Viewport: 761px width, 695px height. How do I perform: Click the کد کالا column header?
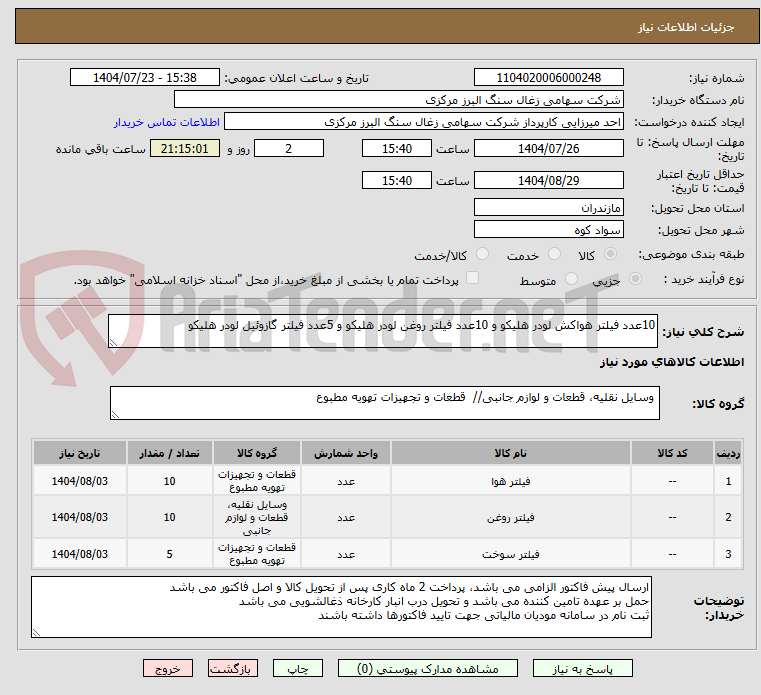point(672,453)
